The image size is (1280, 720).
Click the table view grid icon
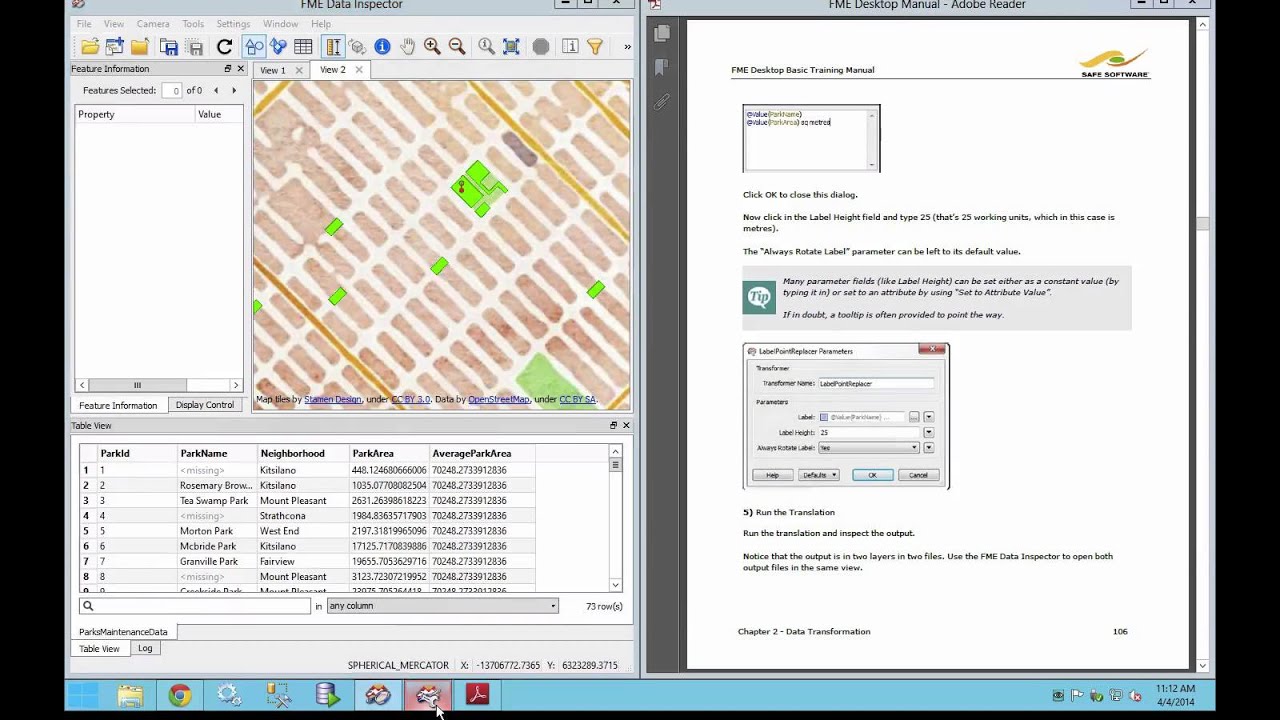(303, 46)
